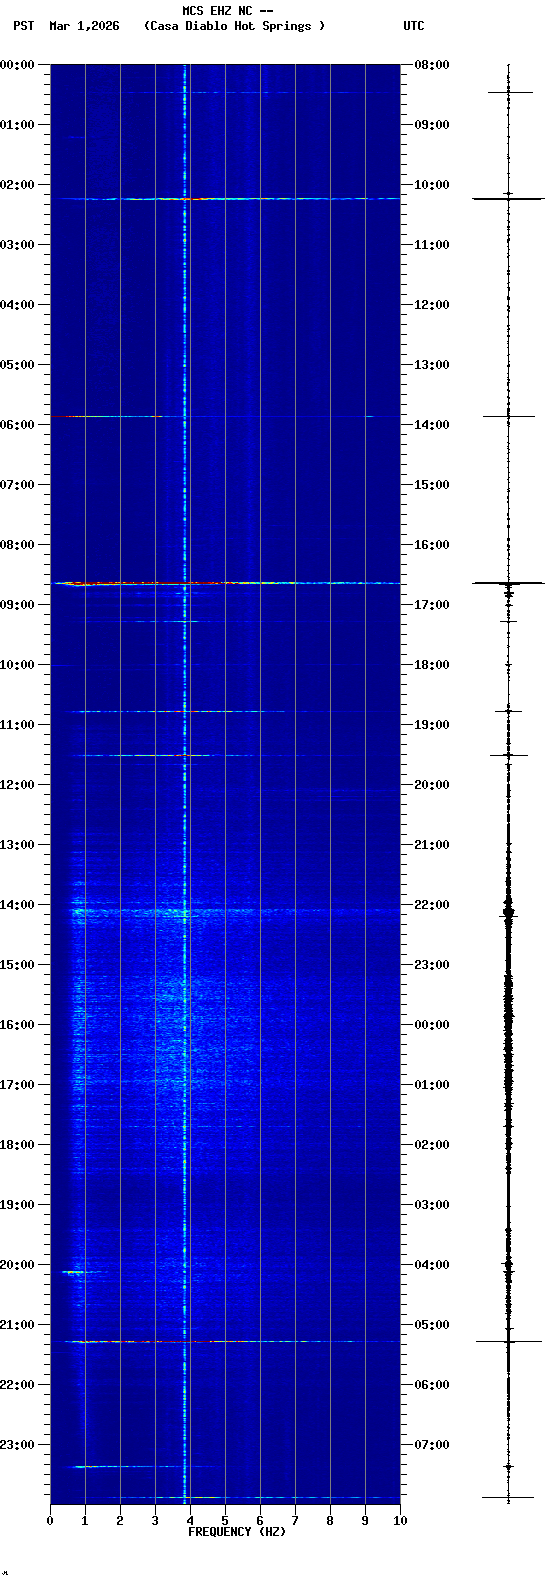
Task: Click the 'UTC' timezone label in header
Action: [414, 26]
